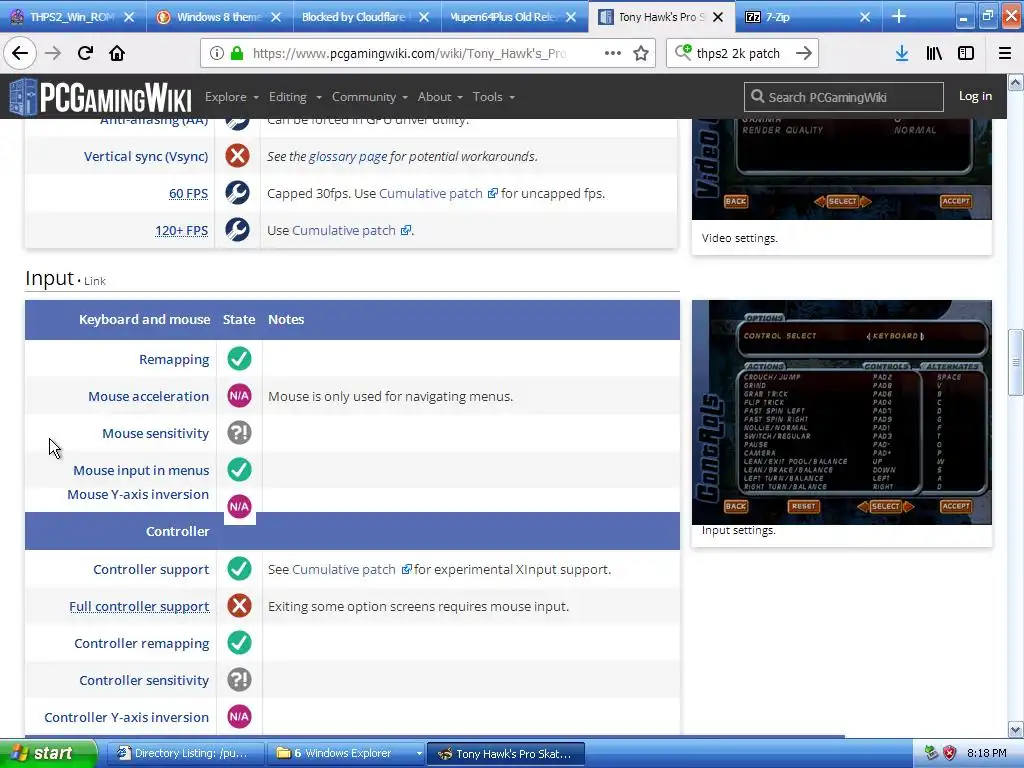This screenshot has height=768, width=1024.
Task: Click the security shield tray icon
Action: coord(949,753)
